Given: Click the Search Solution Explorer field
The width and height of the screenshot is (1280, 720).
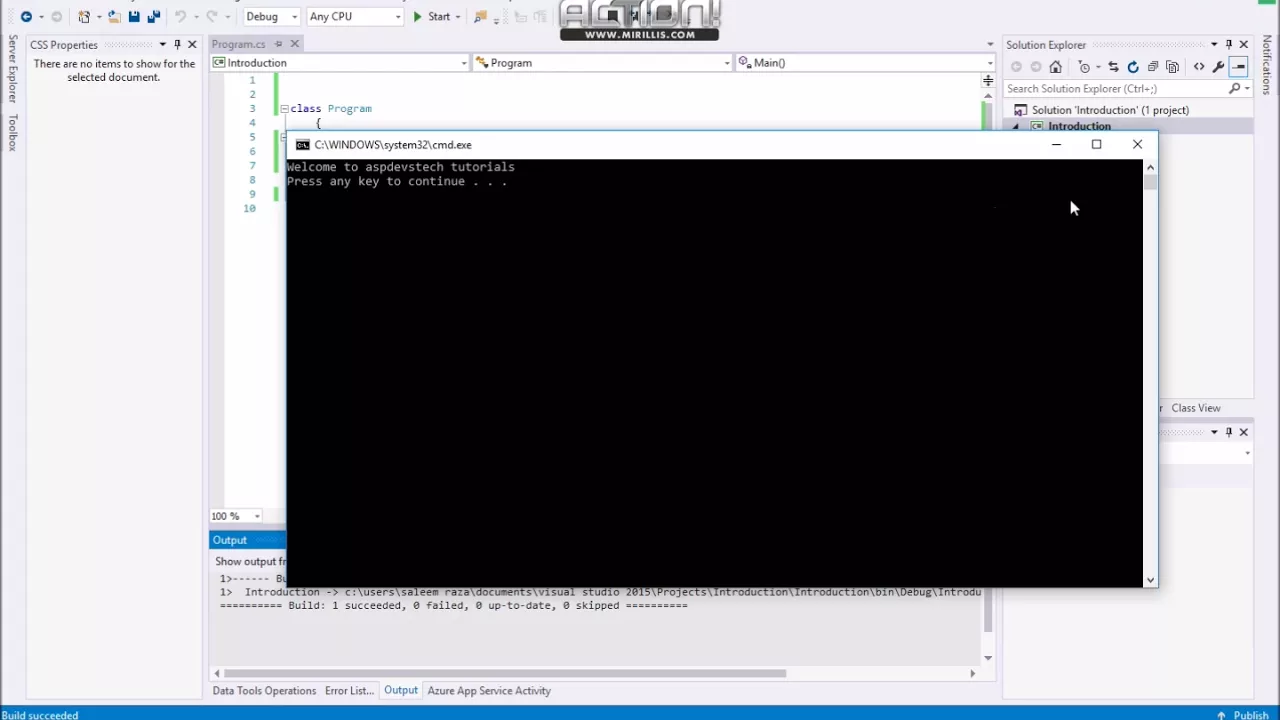Looking at the screenshot, I should coord(1115,89).
